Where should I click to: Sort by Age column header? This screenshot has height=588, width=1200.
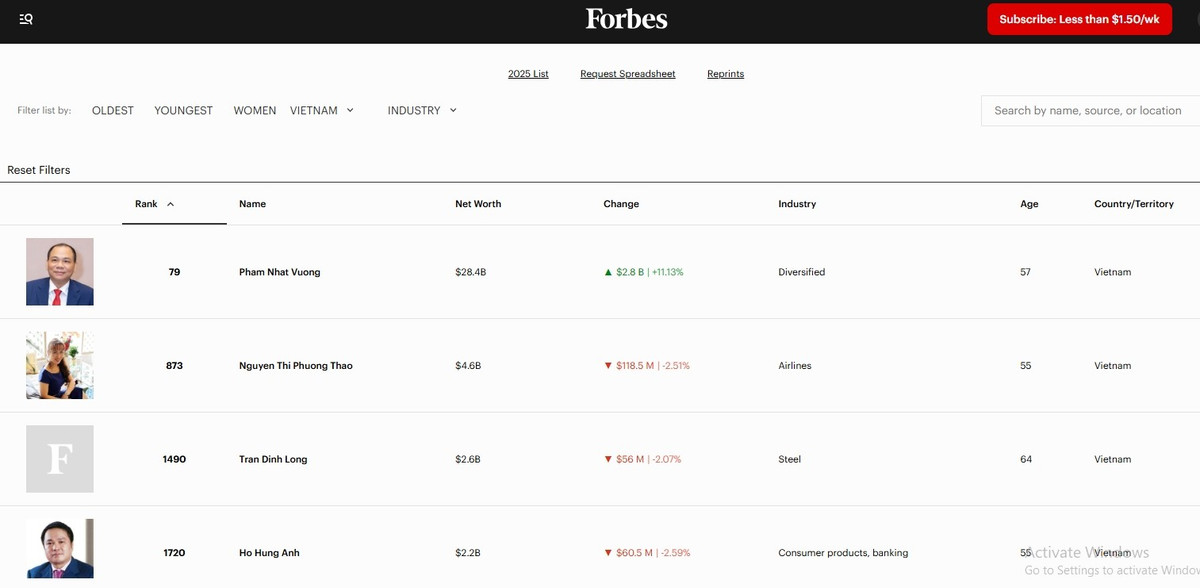point(1029,204)
